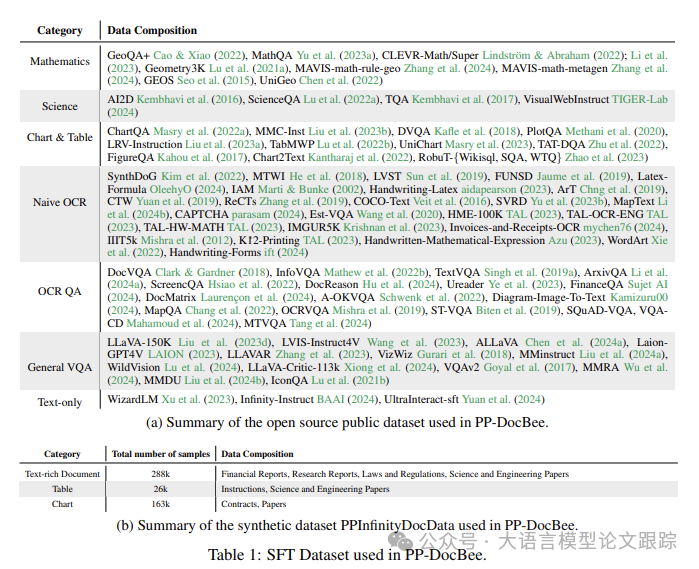Open the parasam (2024) CAPTCHA reference
This screenshot has height=569, width=699.
pyautogui.click(x=267, y=214)
